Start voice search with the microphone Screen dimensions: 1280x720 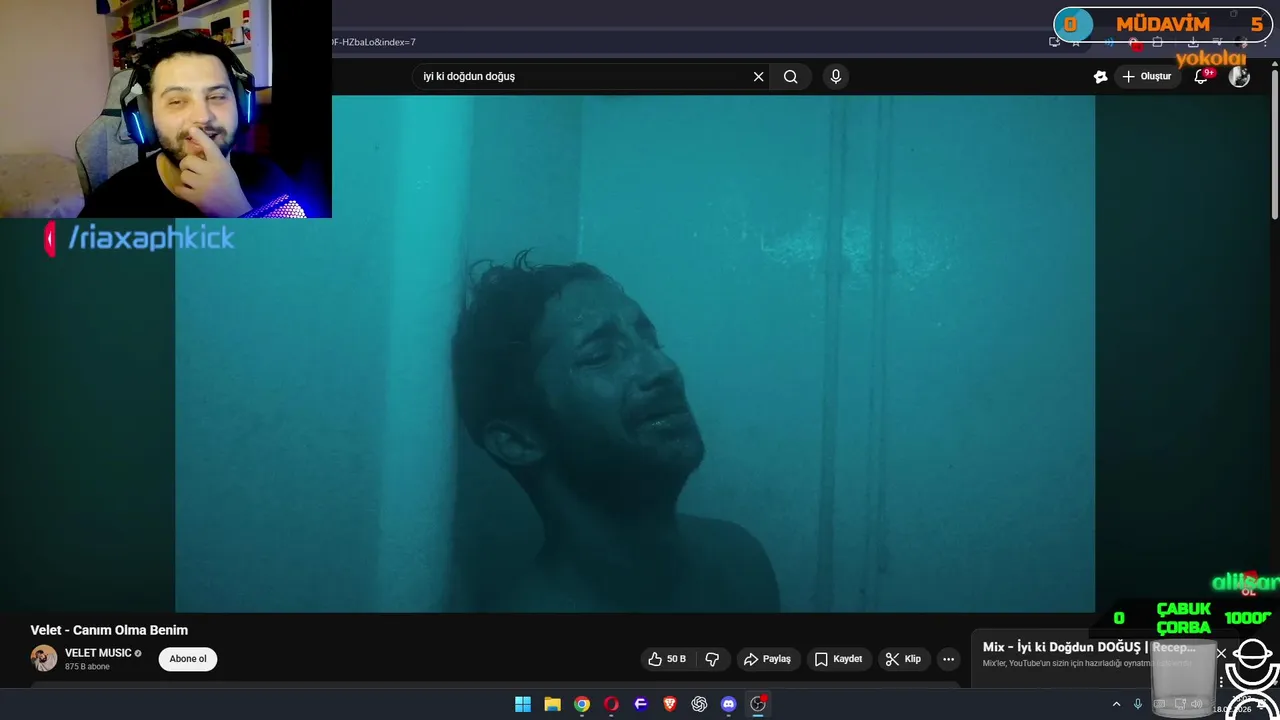point(836,77)
